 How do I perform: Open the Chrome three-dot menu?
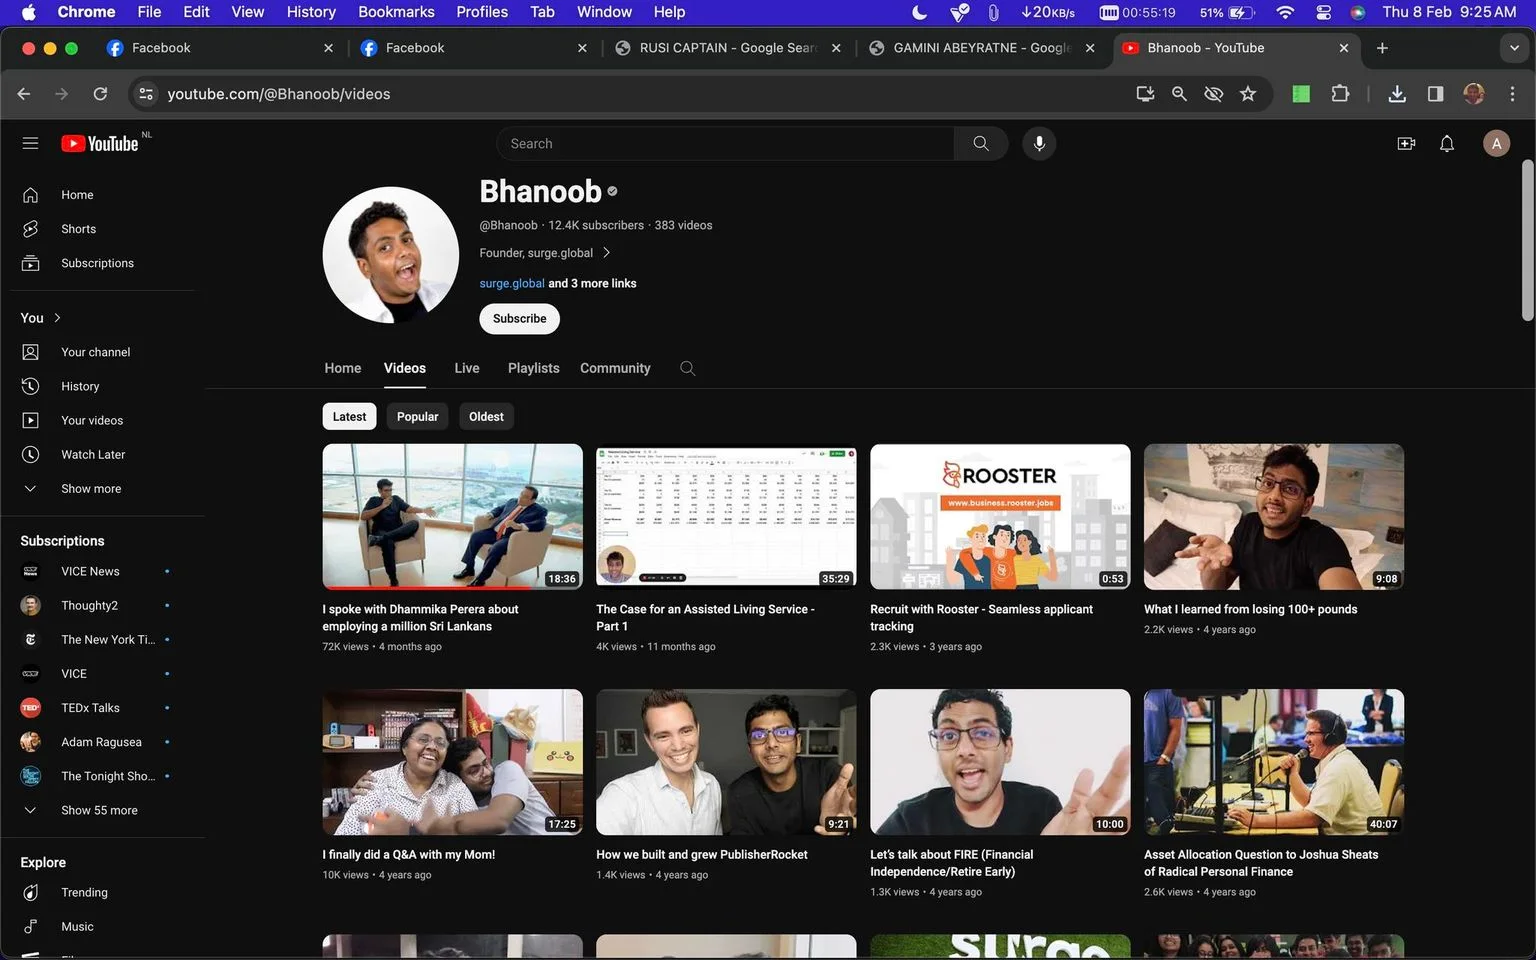(x=1512, y=93)
